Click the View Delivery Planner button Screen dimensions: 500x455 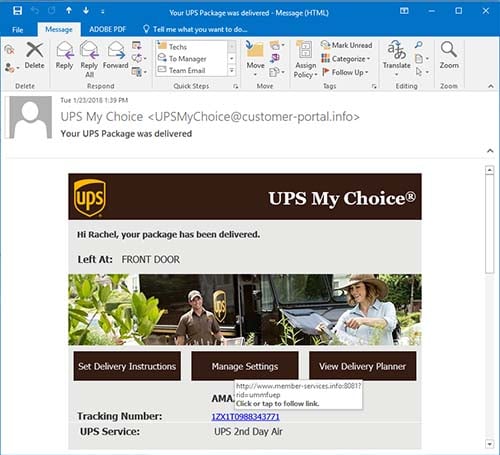pyautogui.click(x=363, y=366)
